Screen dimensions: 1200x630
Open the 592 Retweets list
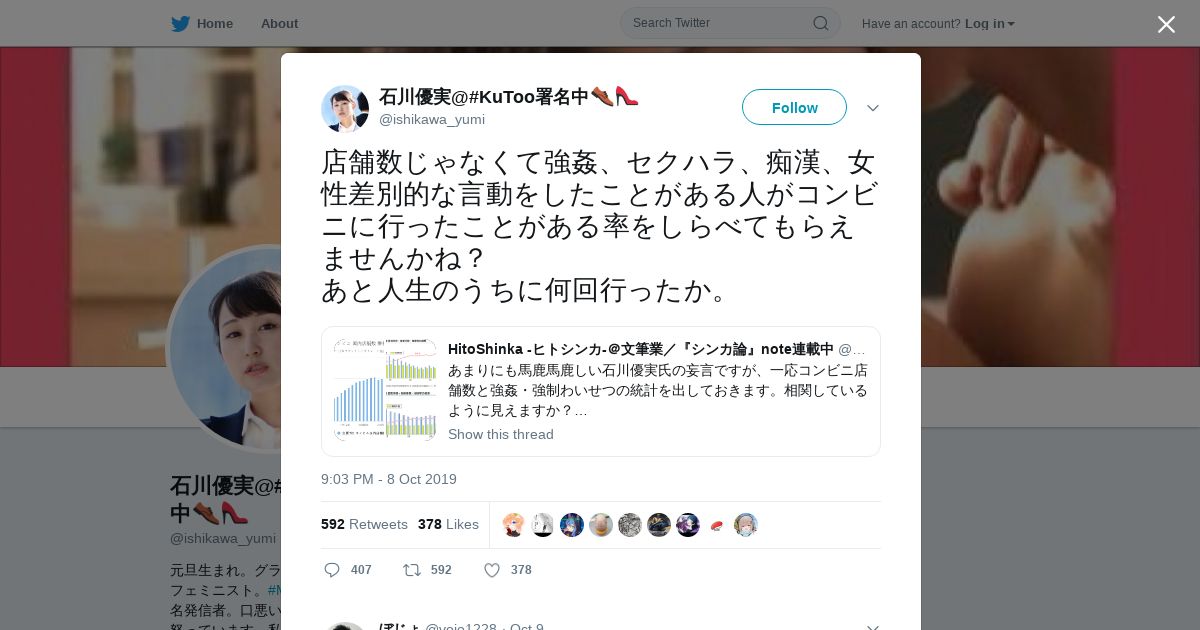point(364,524)
